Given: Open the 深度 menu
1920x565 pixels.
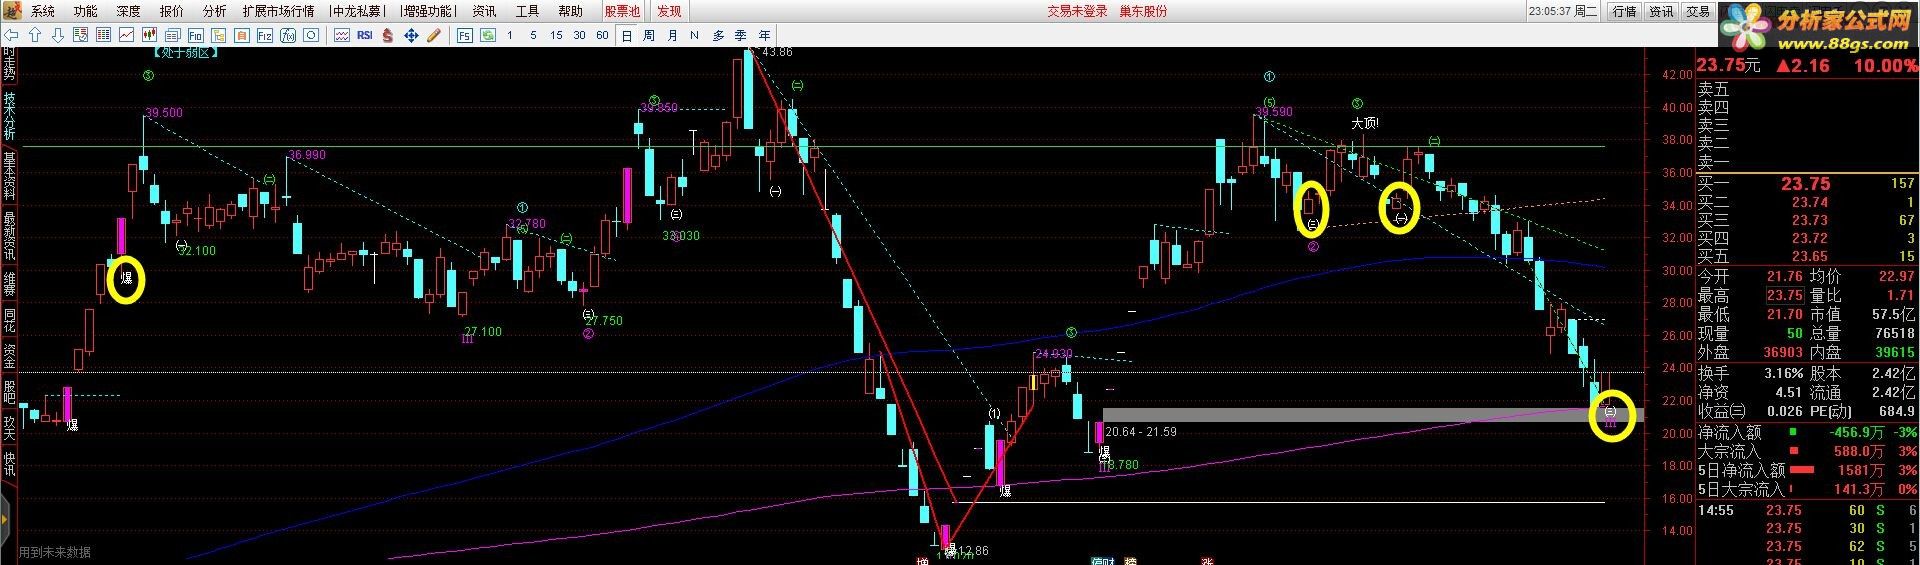Looking at the screenshot, I should pos(129,11).
